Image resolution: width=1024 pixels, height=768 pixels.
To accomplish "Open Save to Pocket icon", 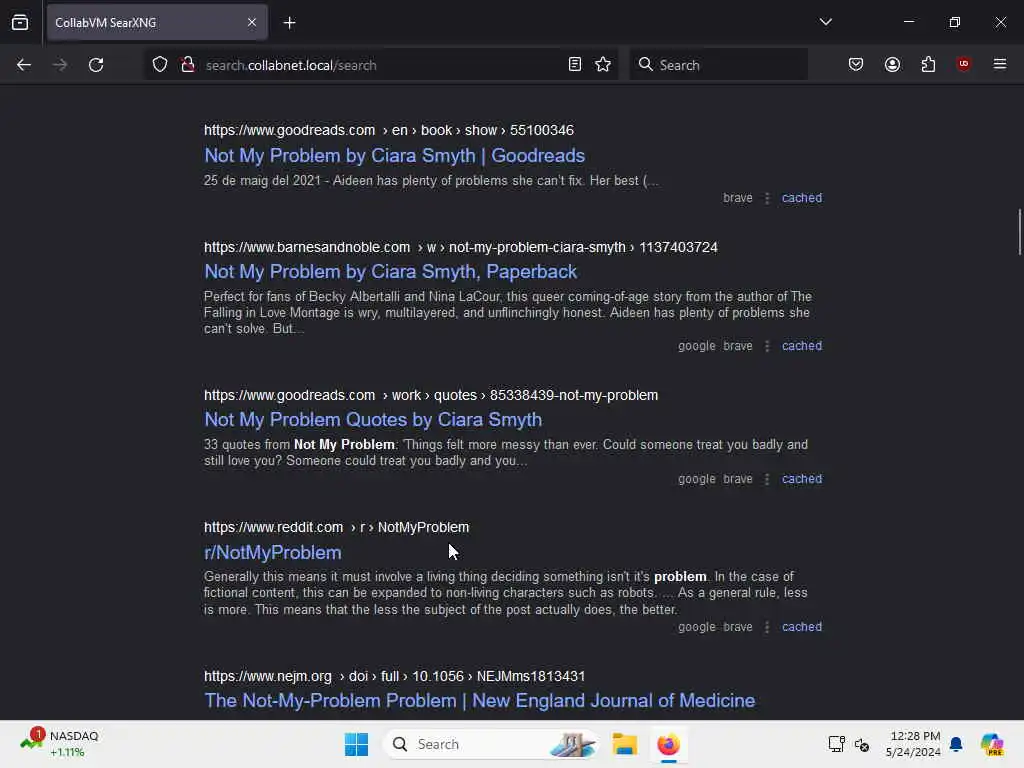I will pos(856,65).
